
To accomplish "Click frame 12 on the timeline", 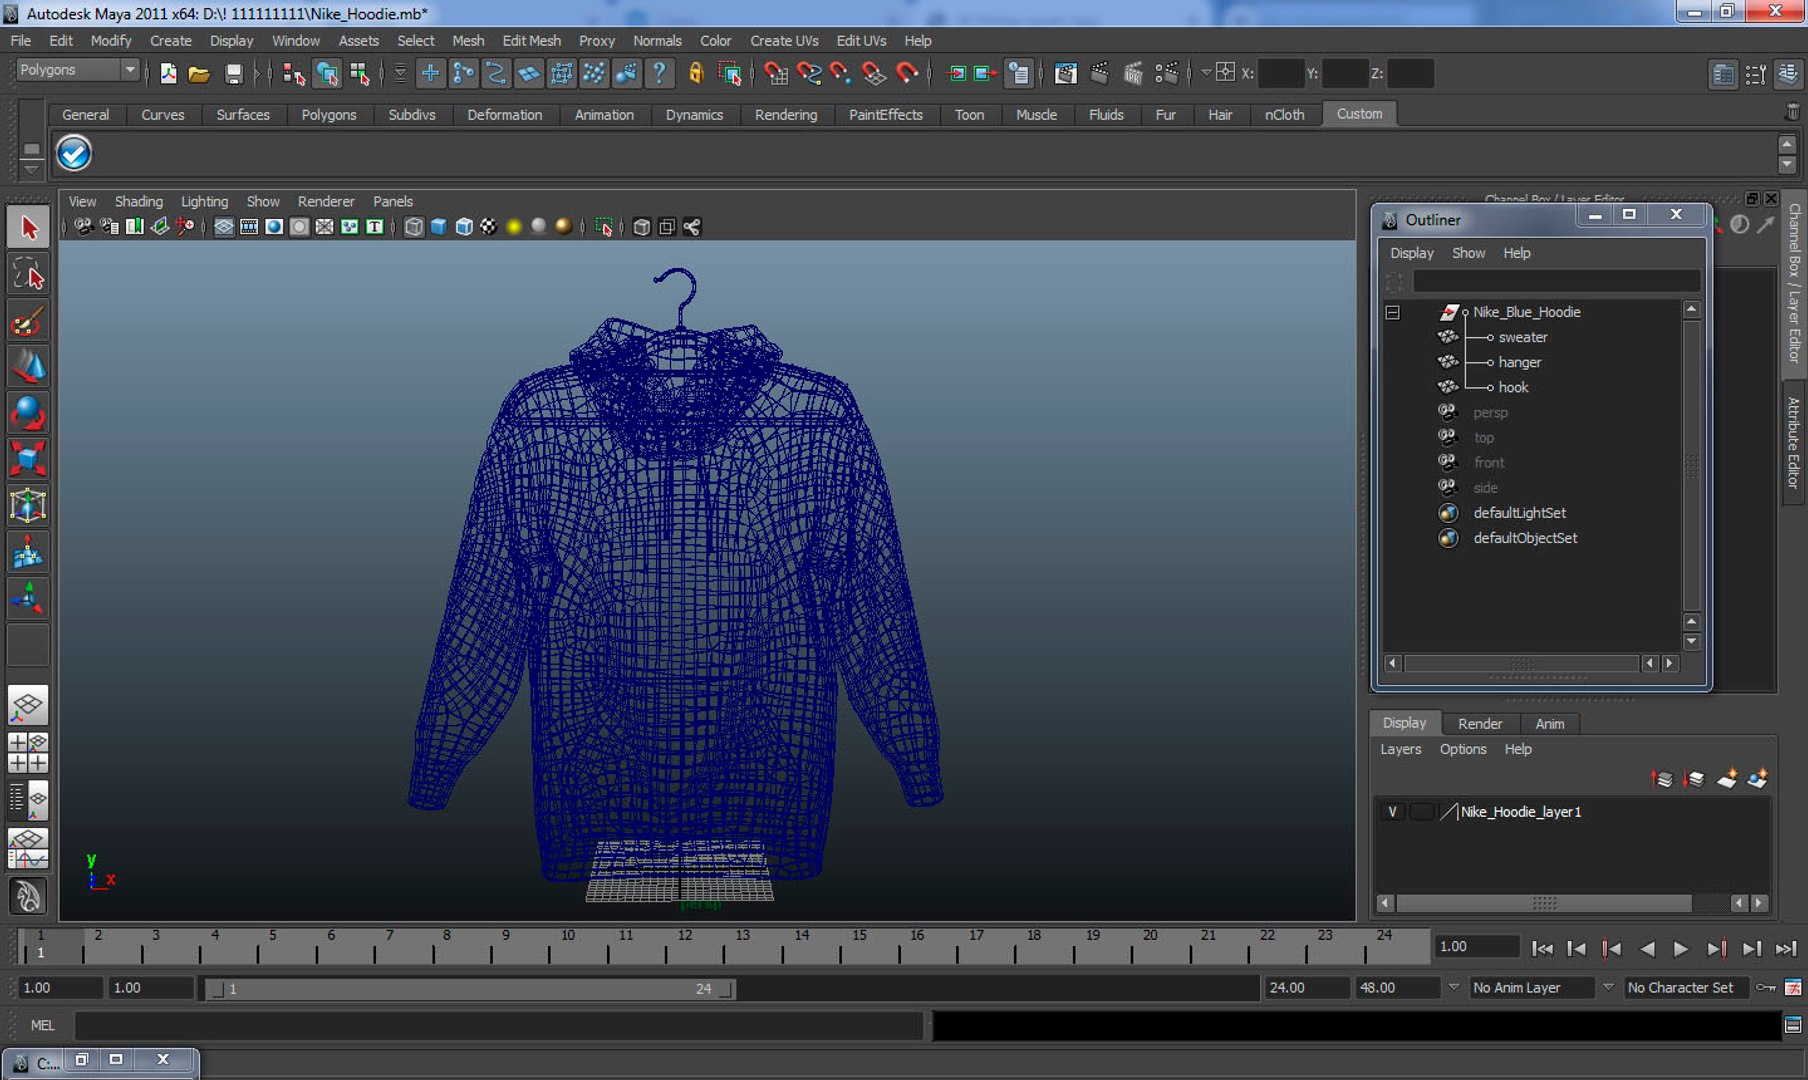I will [685, 945].
